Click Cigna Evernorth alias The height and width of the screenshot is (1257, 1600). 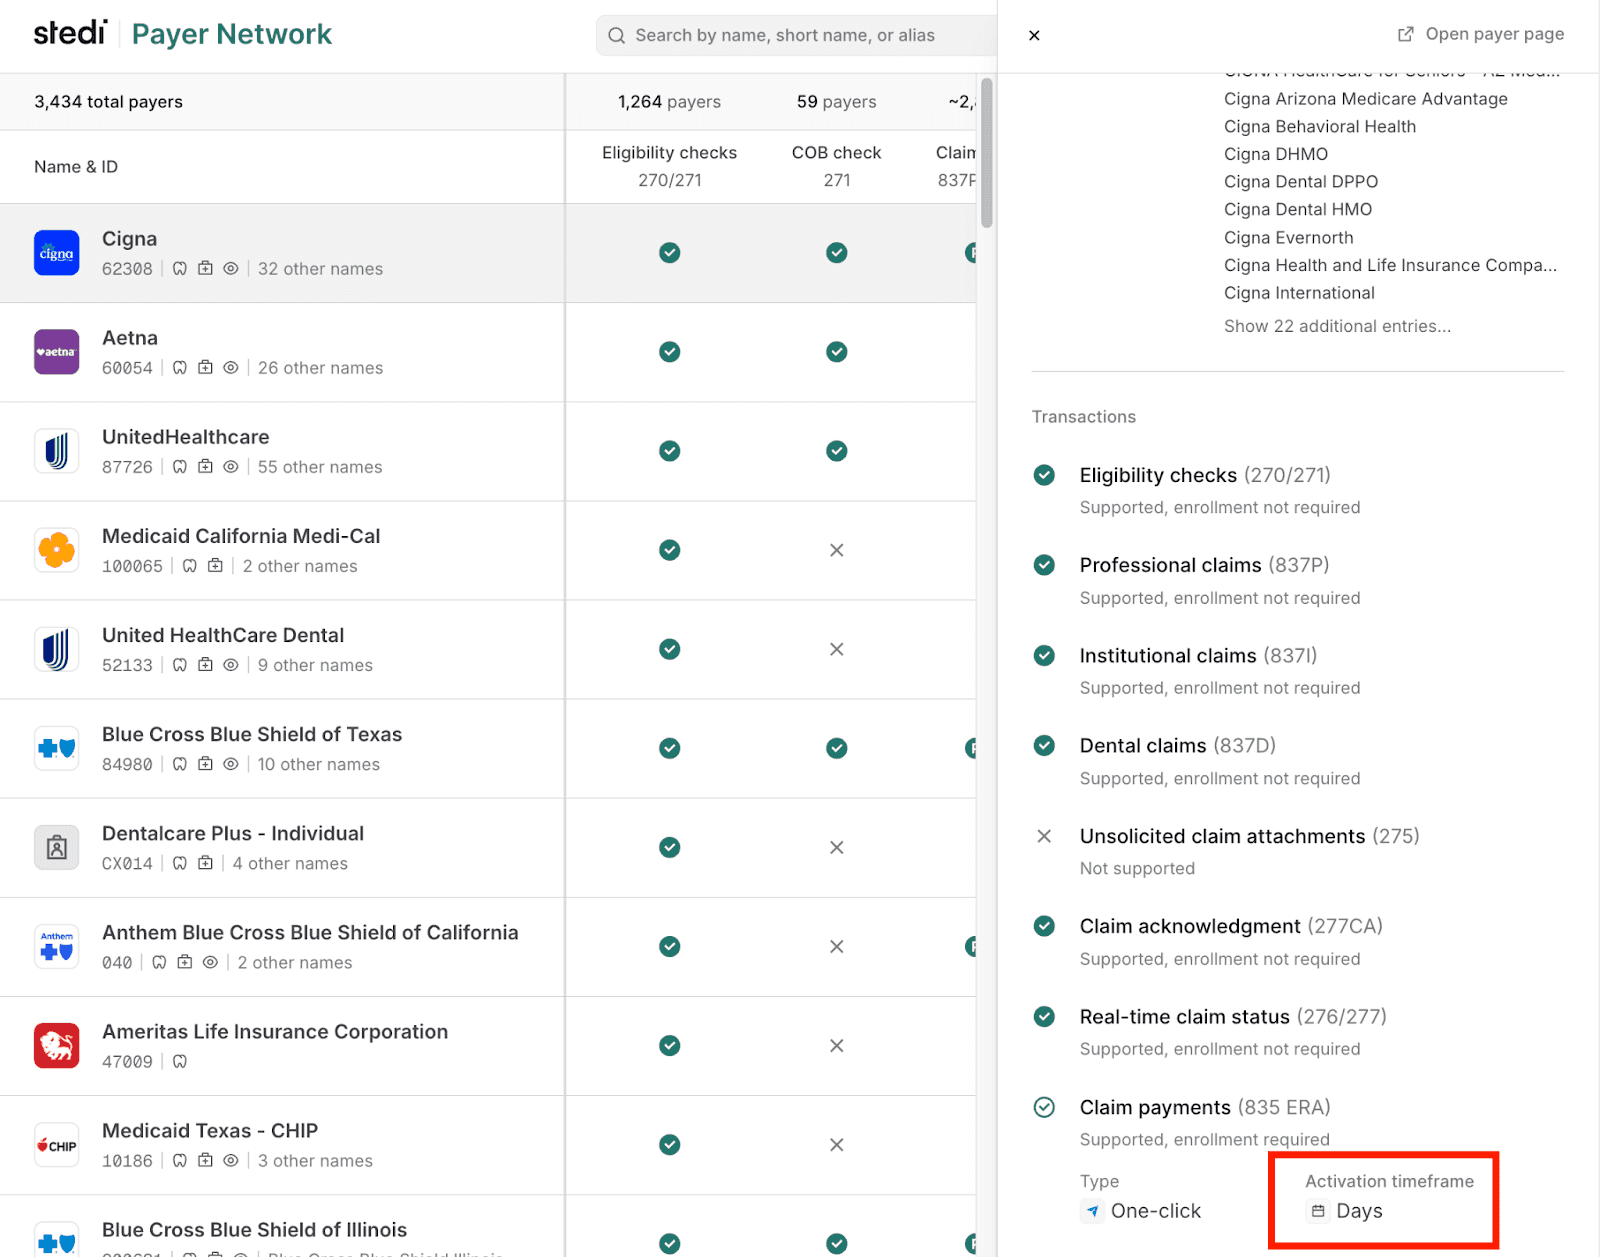point(1289,237)
